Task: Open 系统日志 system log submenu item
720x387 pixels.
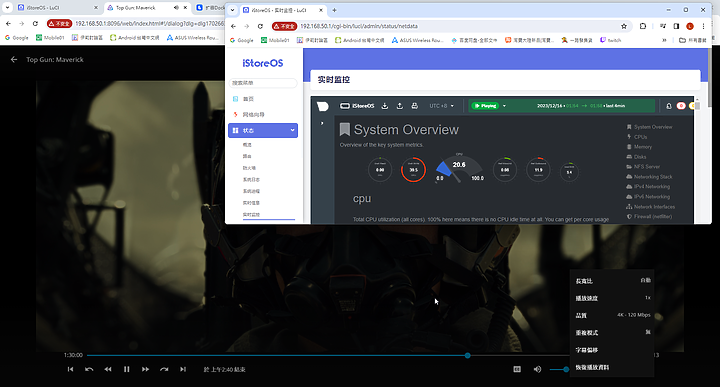Action: coord(251,179)
